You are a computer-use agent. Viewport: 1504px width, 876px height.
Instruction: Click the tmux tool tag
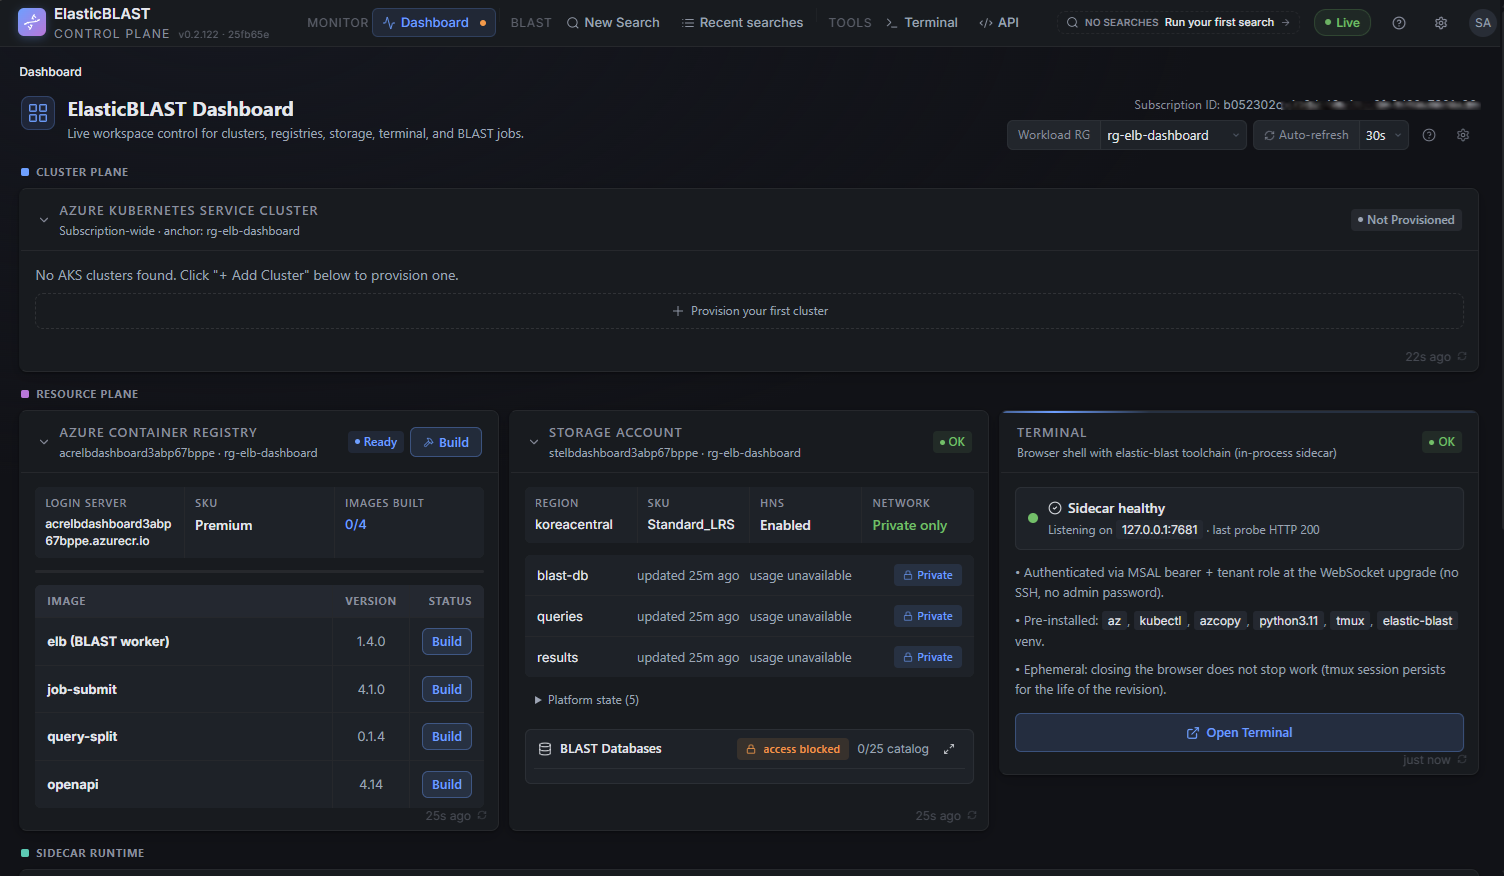click(x=1350, y=621)
